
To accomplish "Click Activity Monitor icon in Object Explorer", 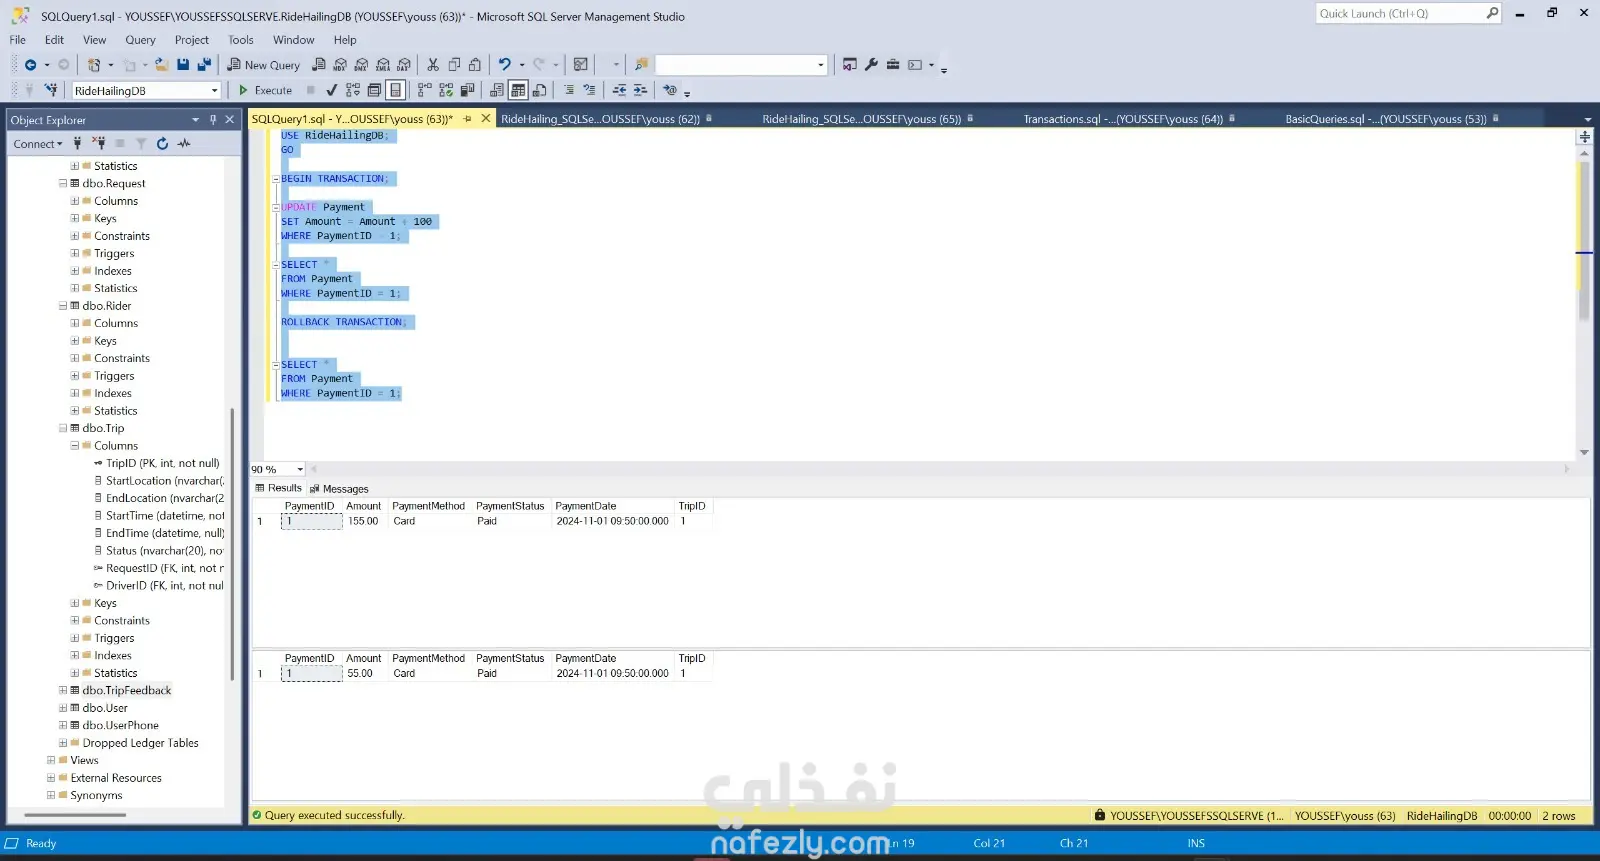I will tap(184, 144).
